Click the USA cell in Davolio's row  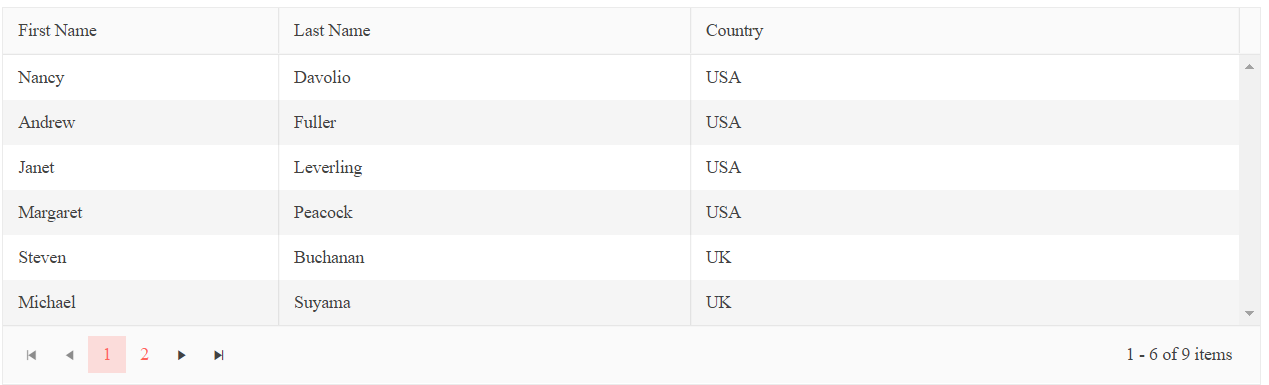coord(965,77)
